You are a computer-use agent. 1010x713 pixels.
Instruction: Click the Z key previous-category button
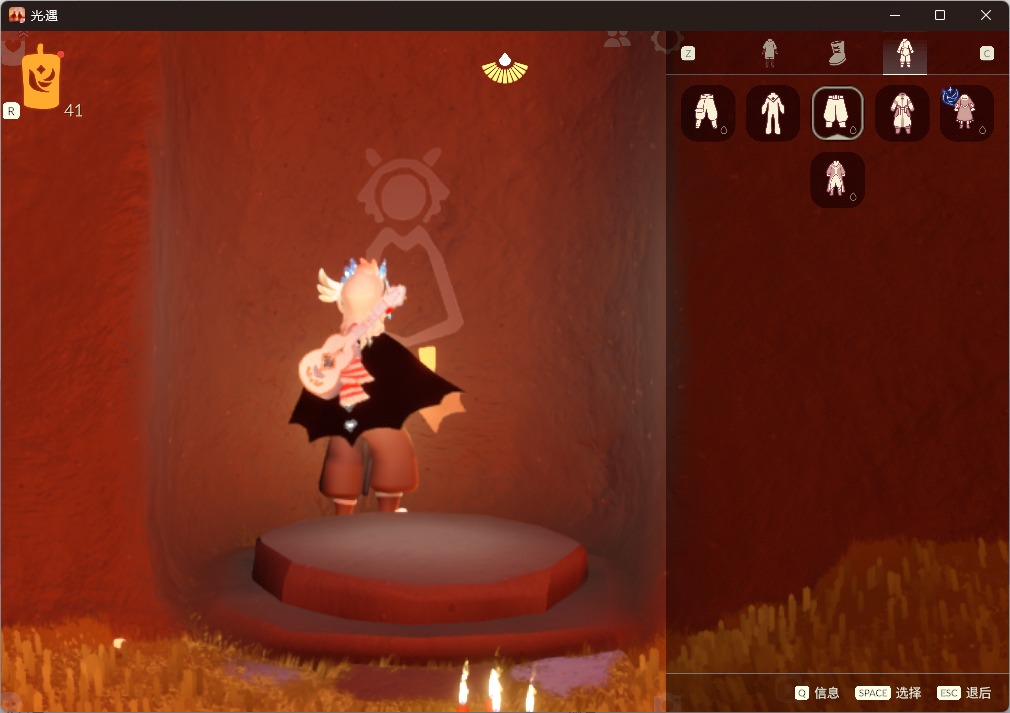[x=688, y=53]
